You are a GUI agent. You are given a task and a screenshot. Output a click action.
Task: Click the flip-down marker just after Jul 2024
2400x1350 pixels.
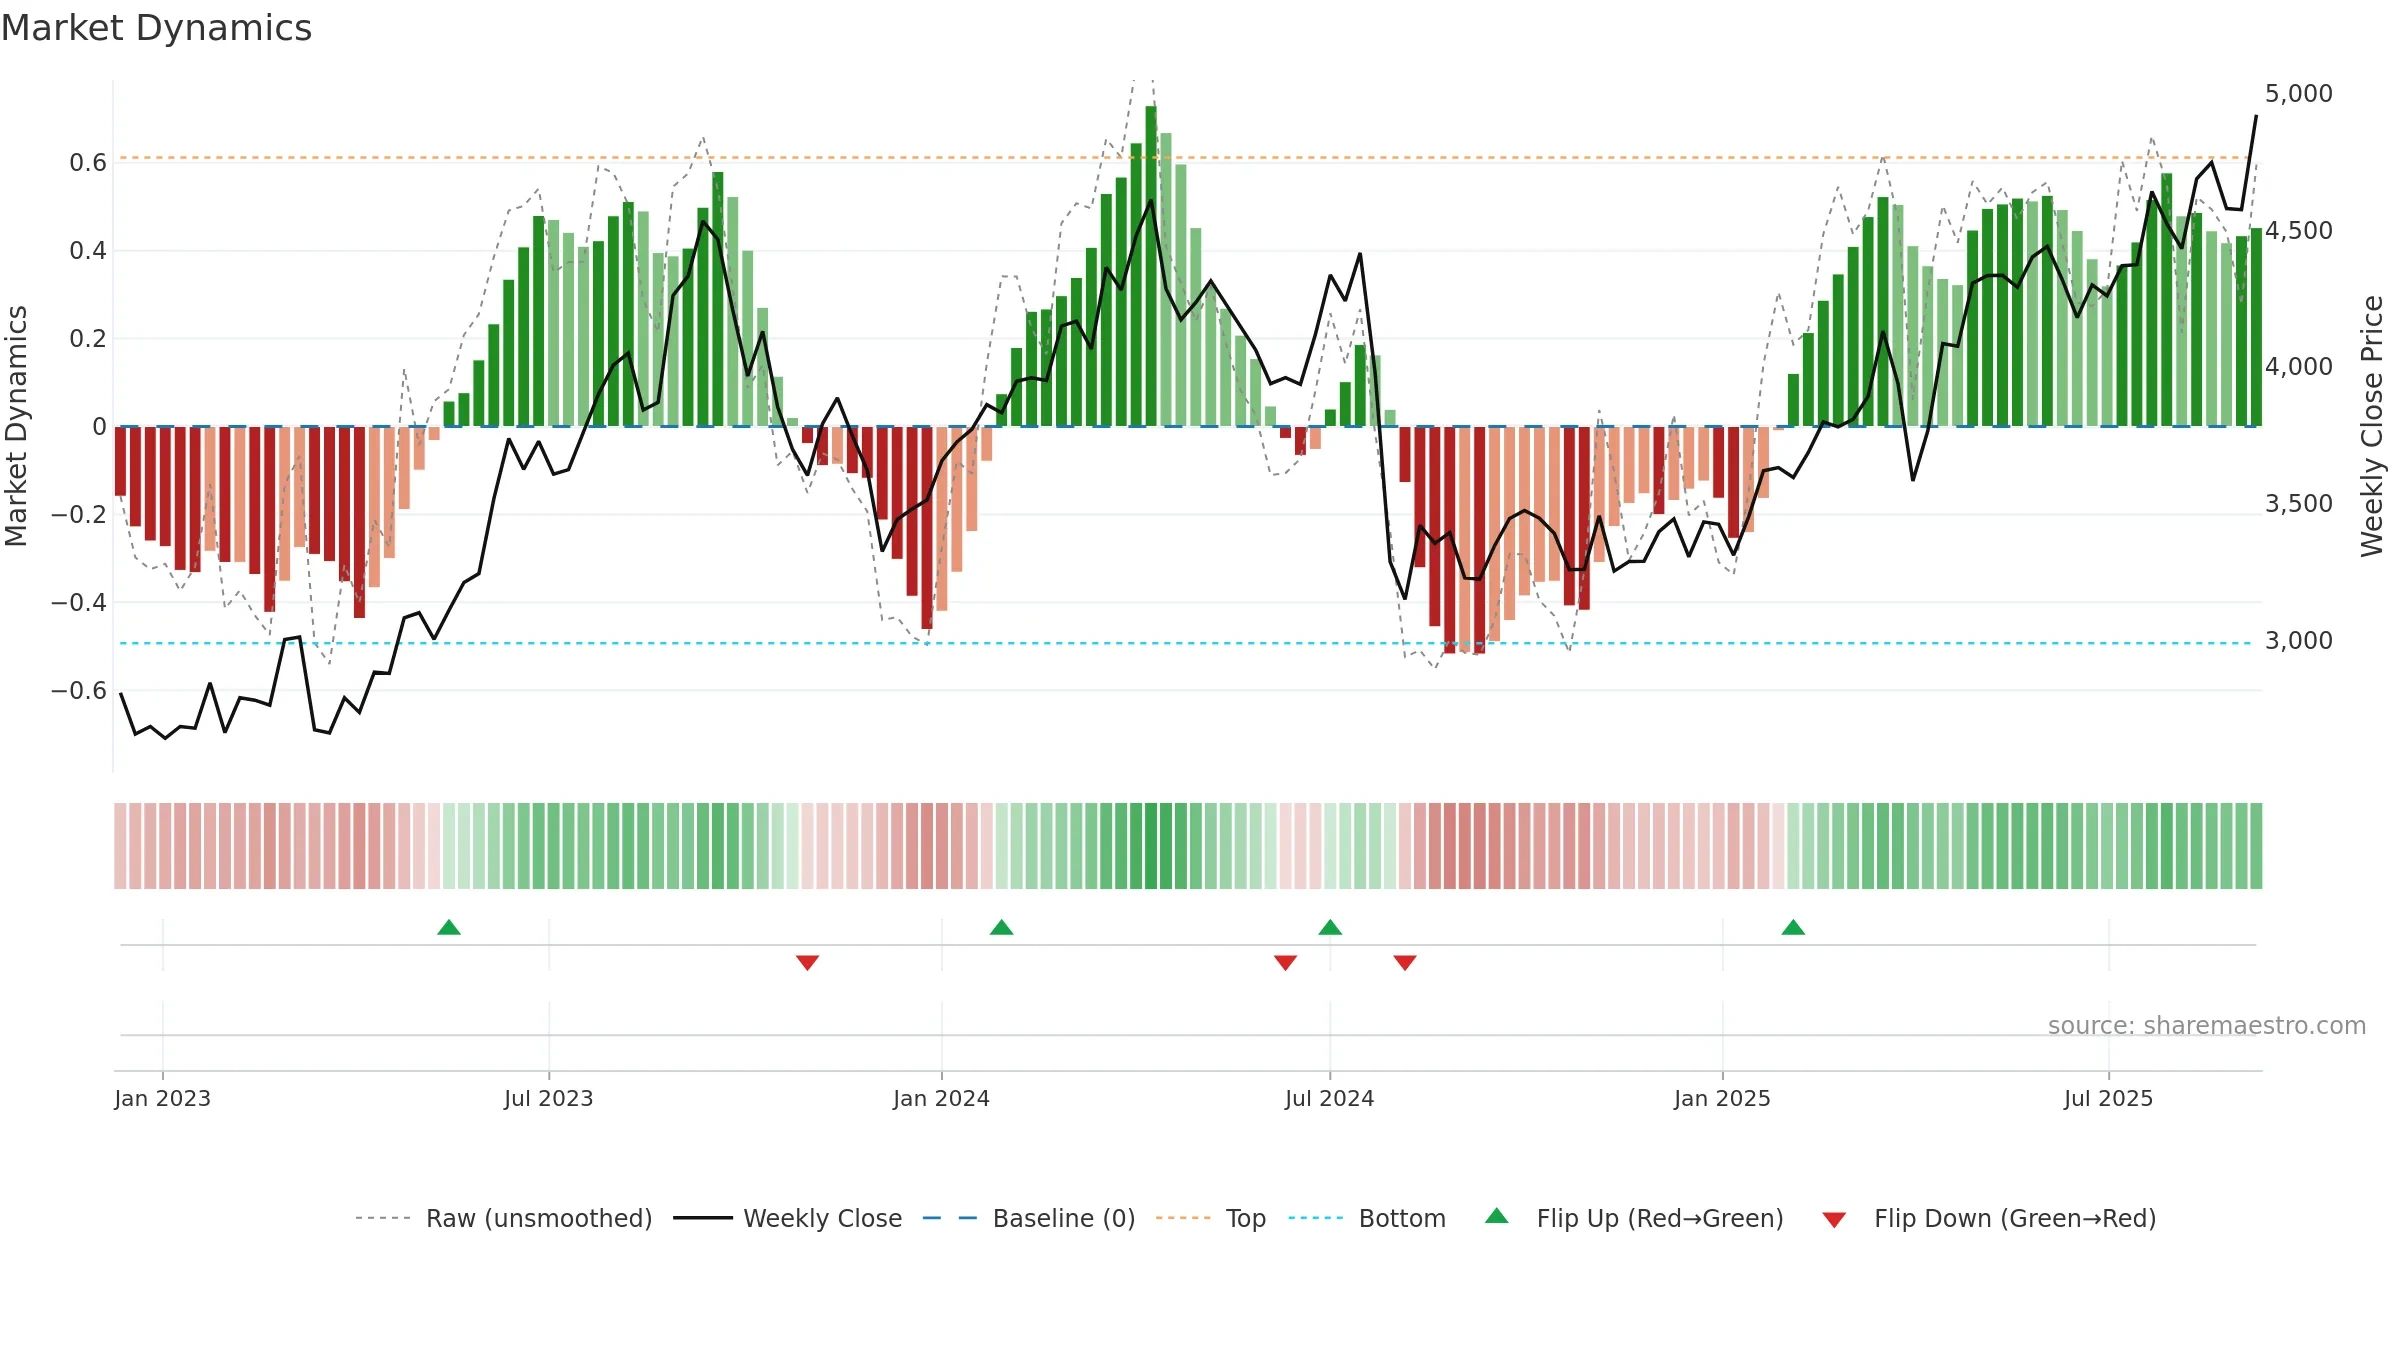[1405, 963]
